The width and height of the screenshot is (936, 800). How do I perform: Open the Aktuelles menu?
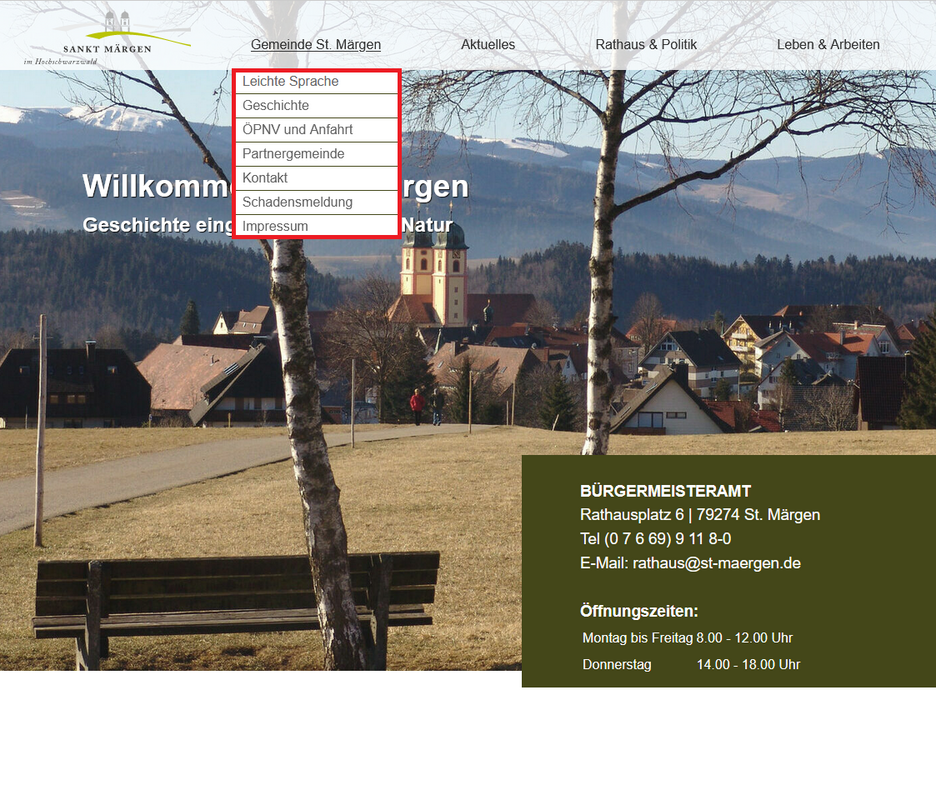click(488, 45)
